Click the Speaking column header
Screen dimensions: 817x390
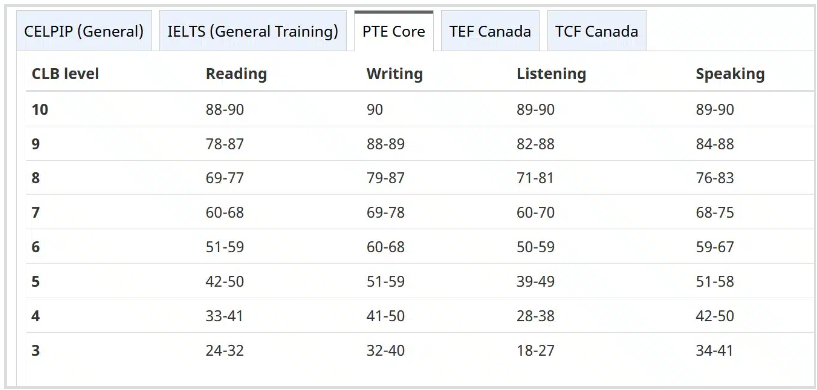coord(730,74)
